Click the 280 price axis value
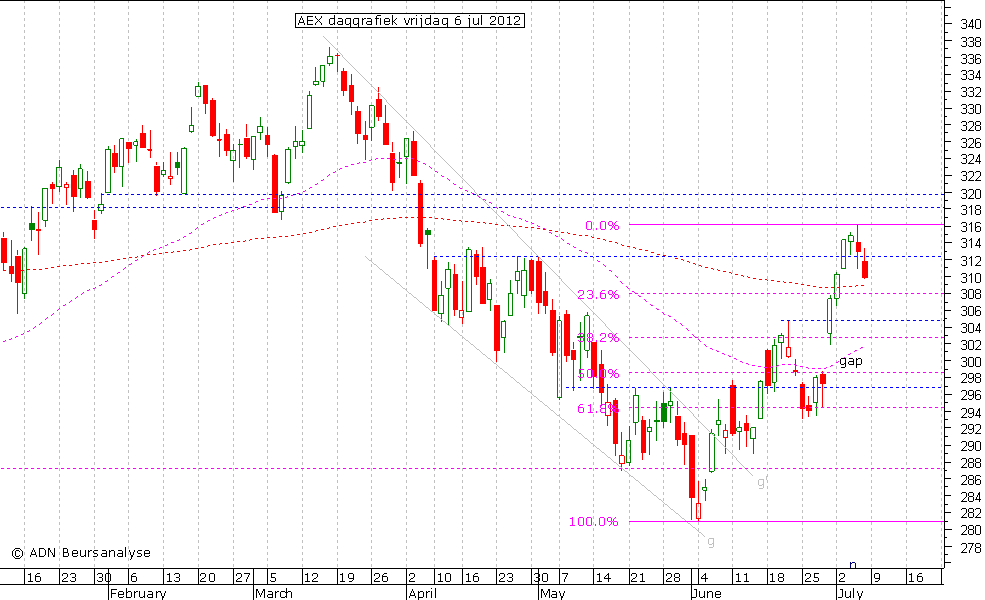The height and width of the screenshot is (600, 985). pyautogui.click(x=971, y=530)
